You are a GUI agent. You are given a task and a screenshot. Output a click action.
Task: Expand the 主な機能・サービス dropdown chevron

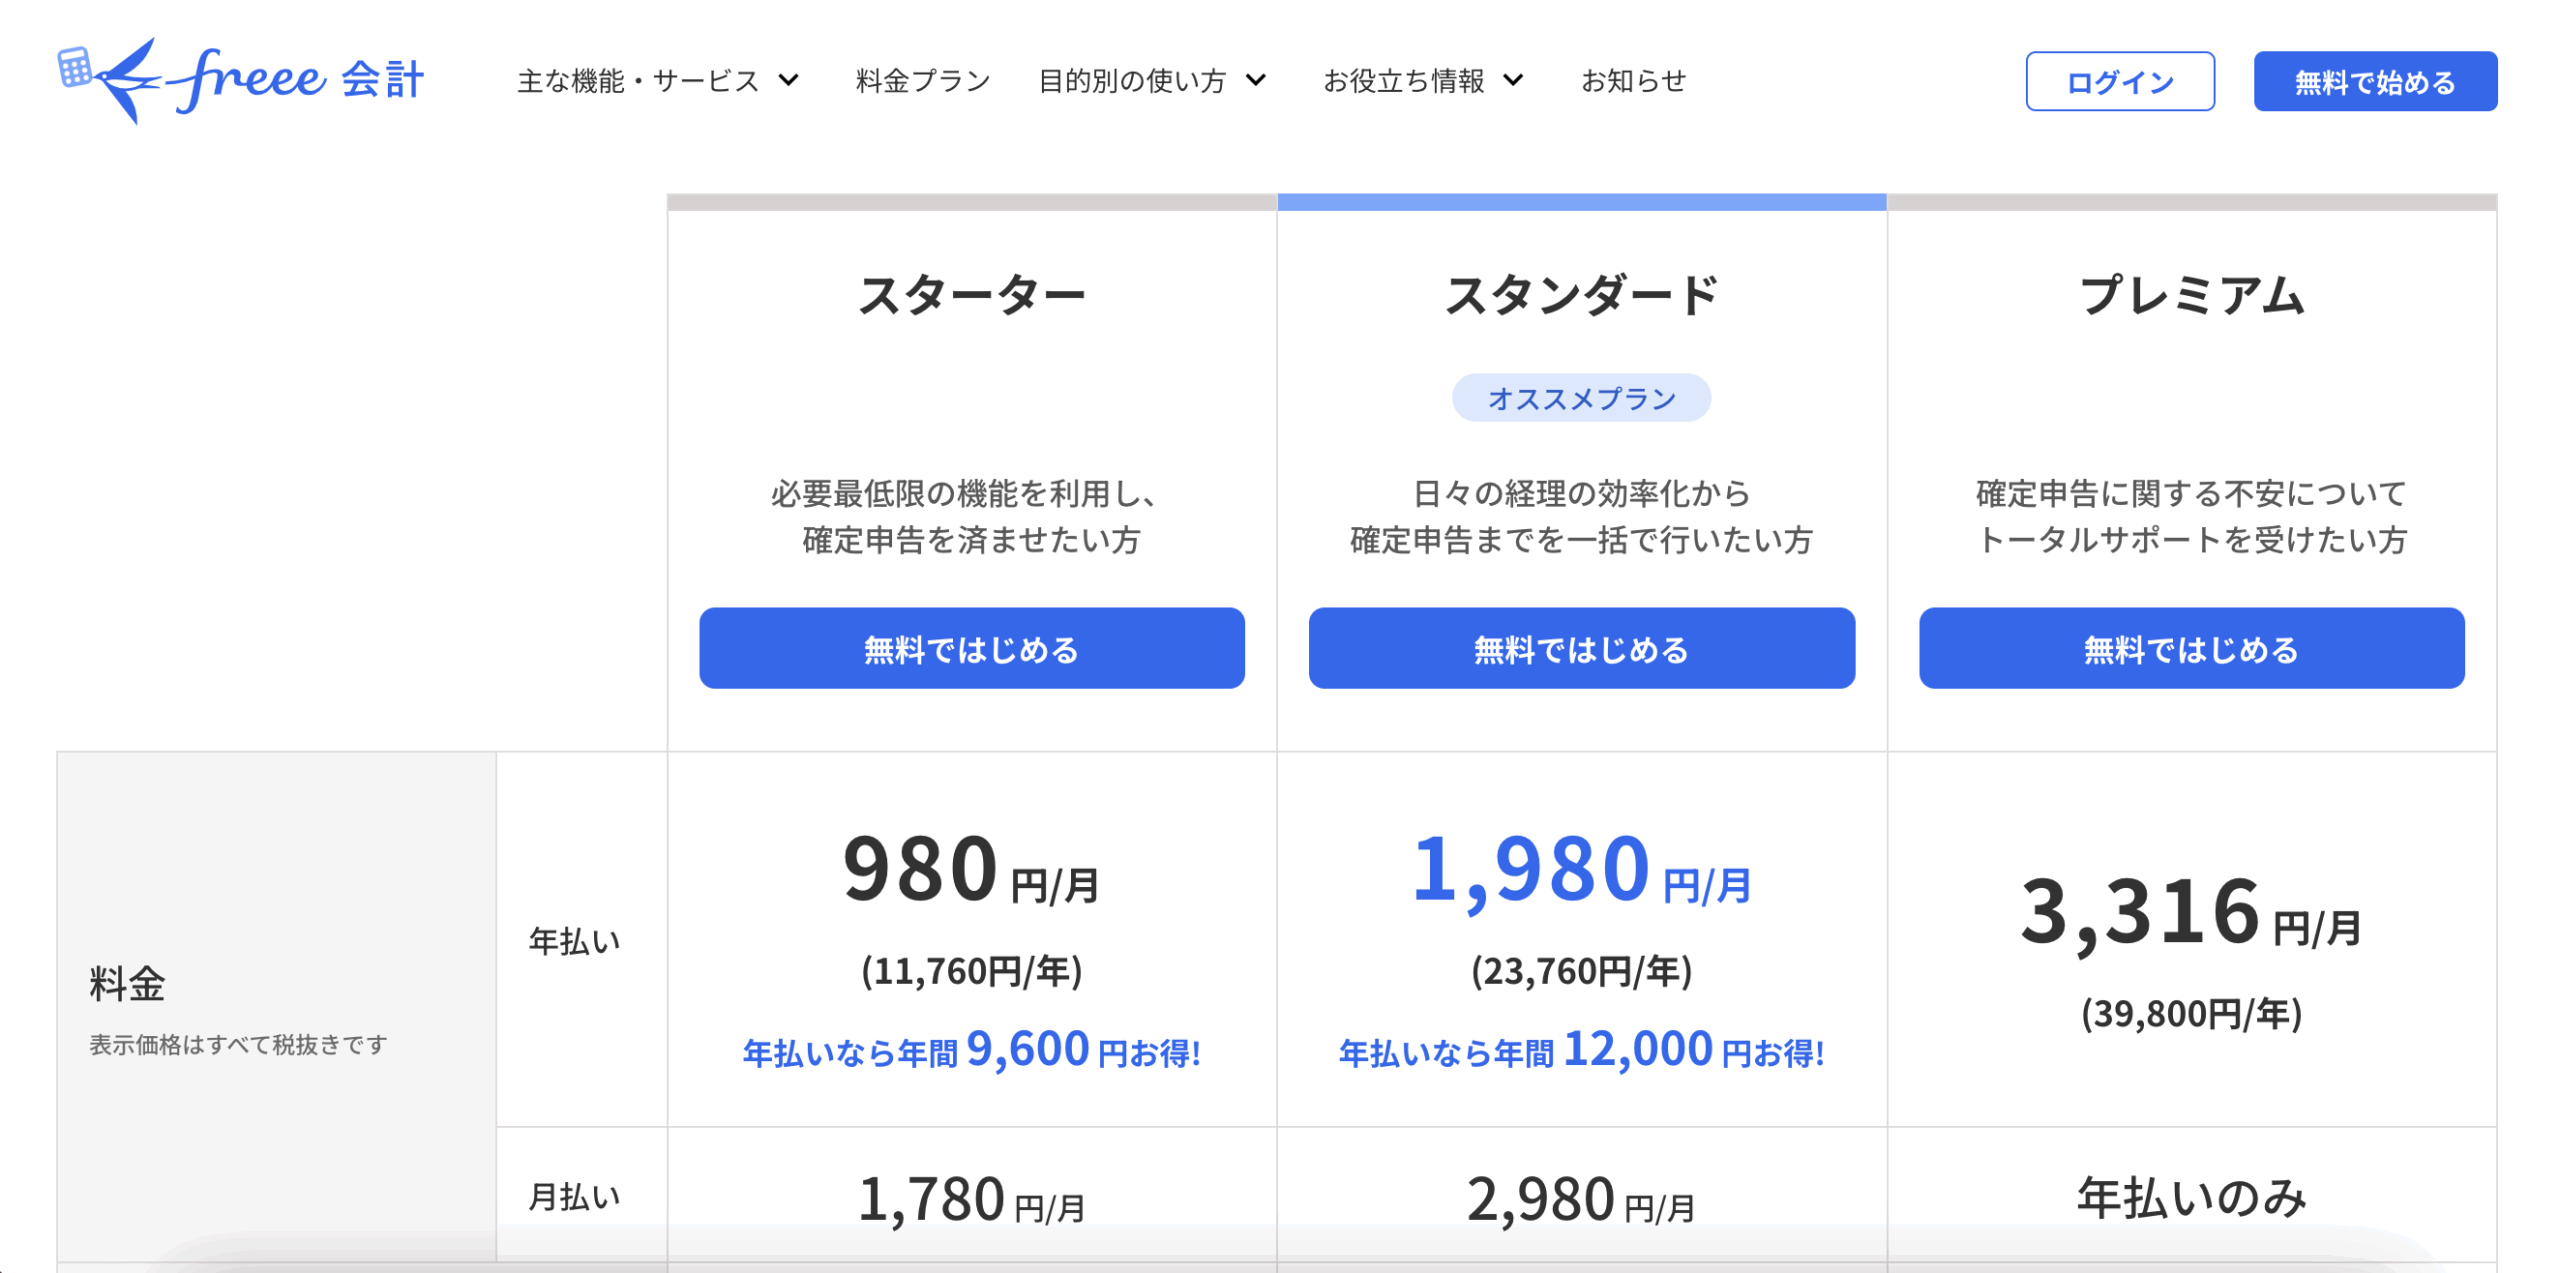[x=788, y=80]
